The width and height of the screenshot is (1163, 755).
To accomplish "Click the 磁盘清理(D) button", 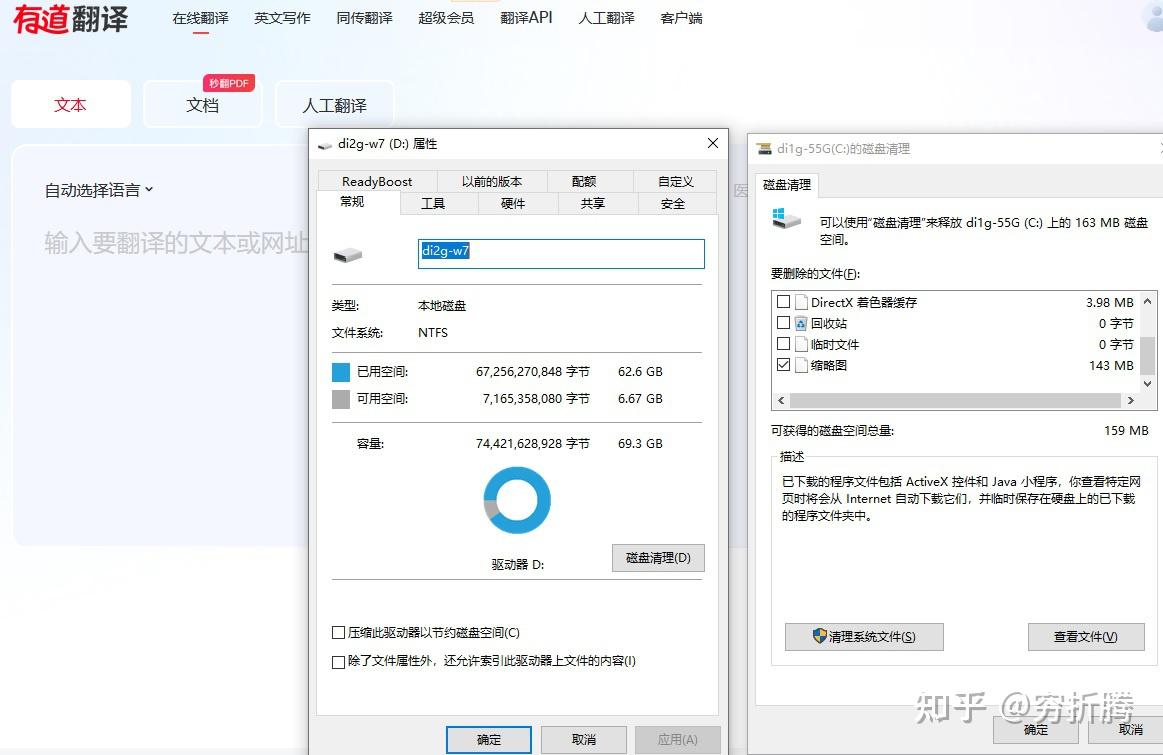I will [658, 558].
